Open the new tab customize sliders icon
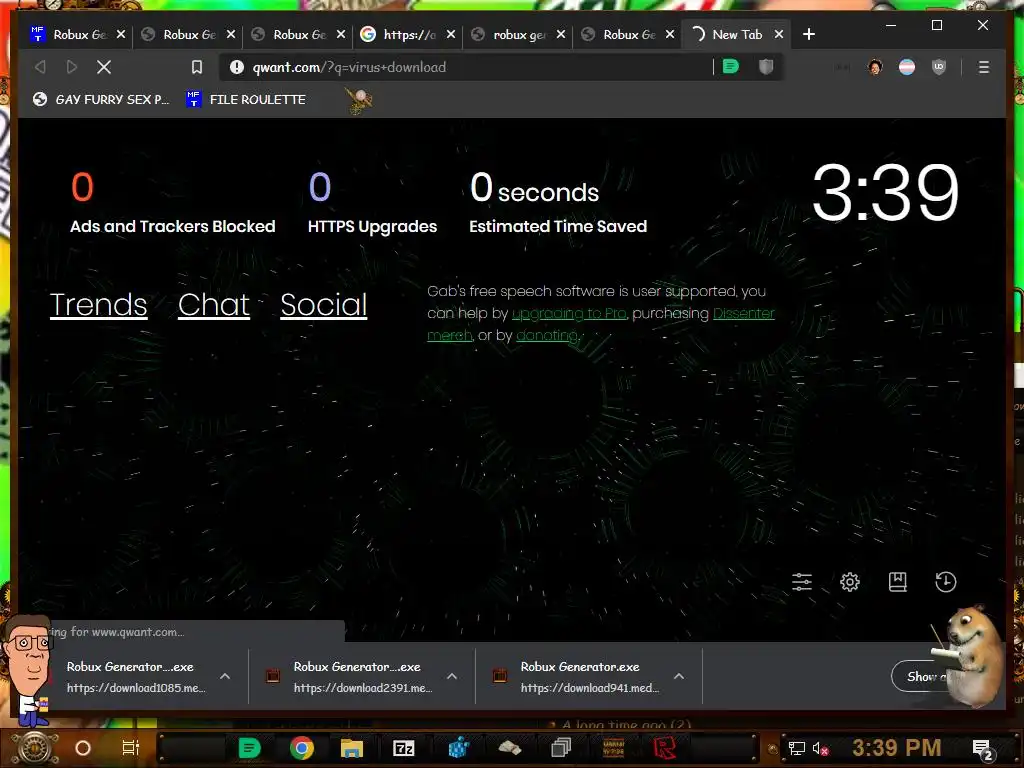 point(802,582)
